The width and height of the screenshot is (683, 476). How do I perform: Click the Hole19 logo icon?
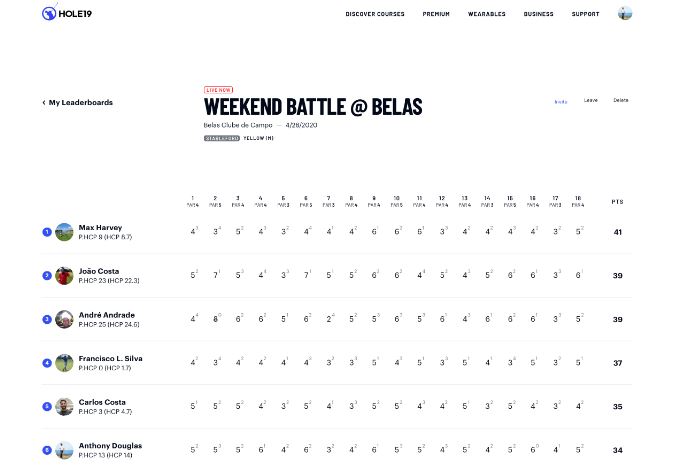(48, 14)
